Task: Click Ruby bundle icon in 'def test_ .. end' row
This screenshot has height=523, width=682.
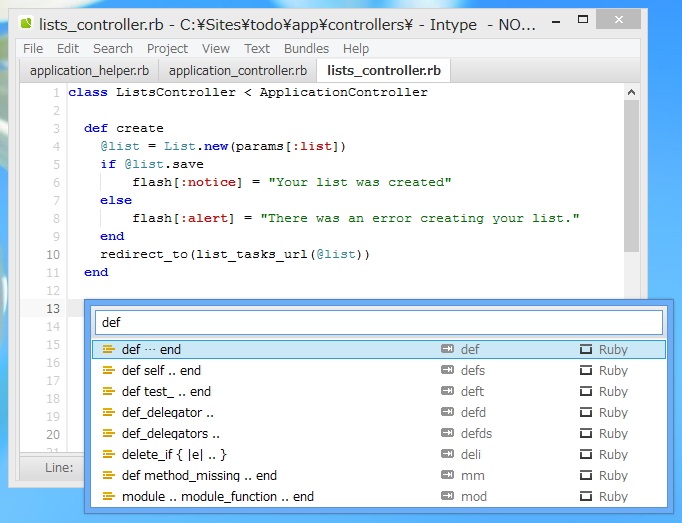Action: 586,391
